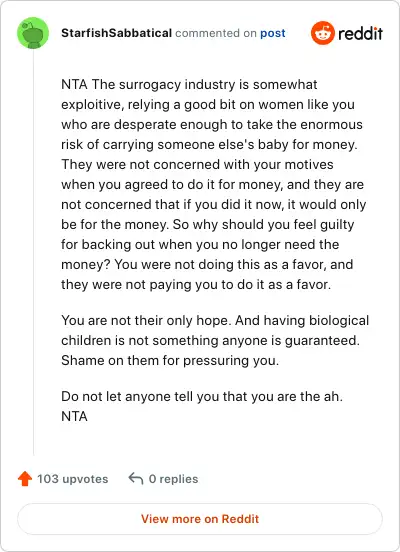The image size is (400, 552).
Task: Click the 103 upvotes count
Action: click(x=73, y=479)
